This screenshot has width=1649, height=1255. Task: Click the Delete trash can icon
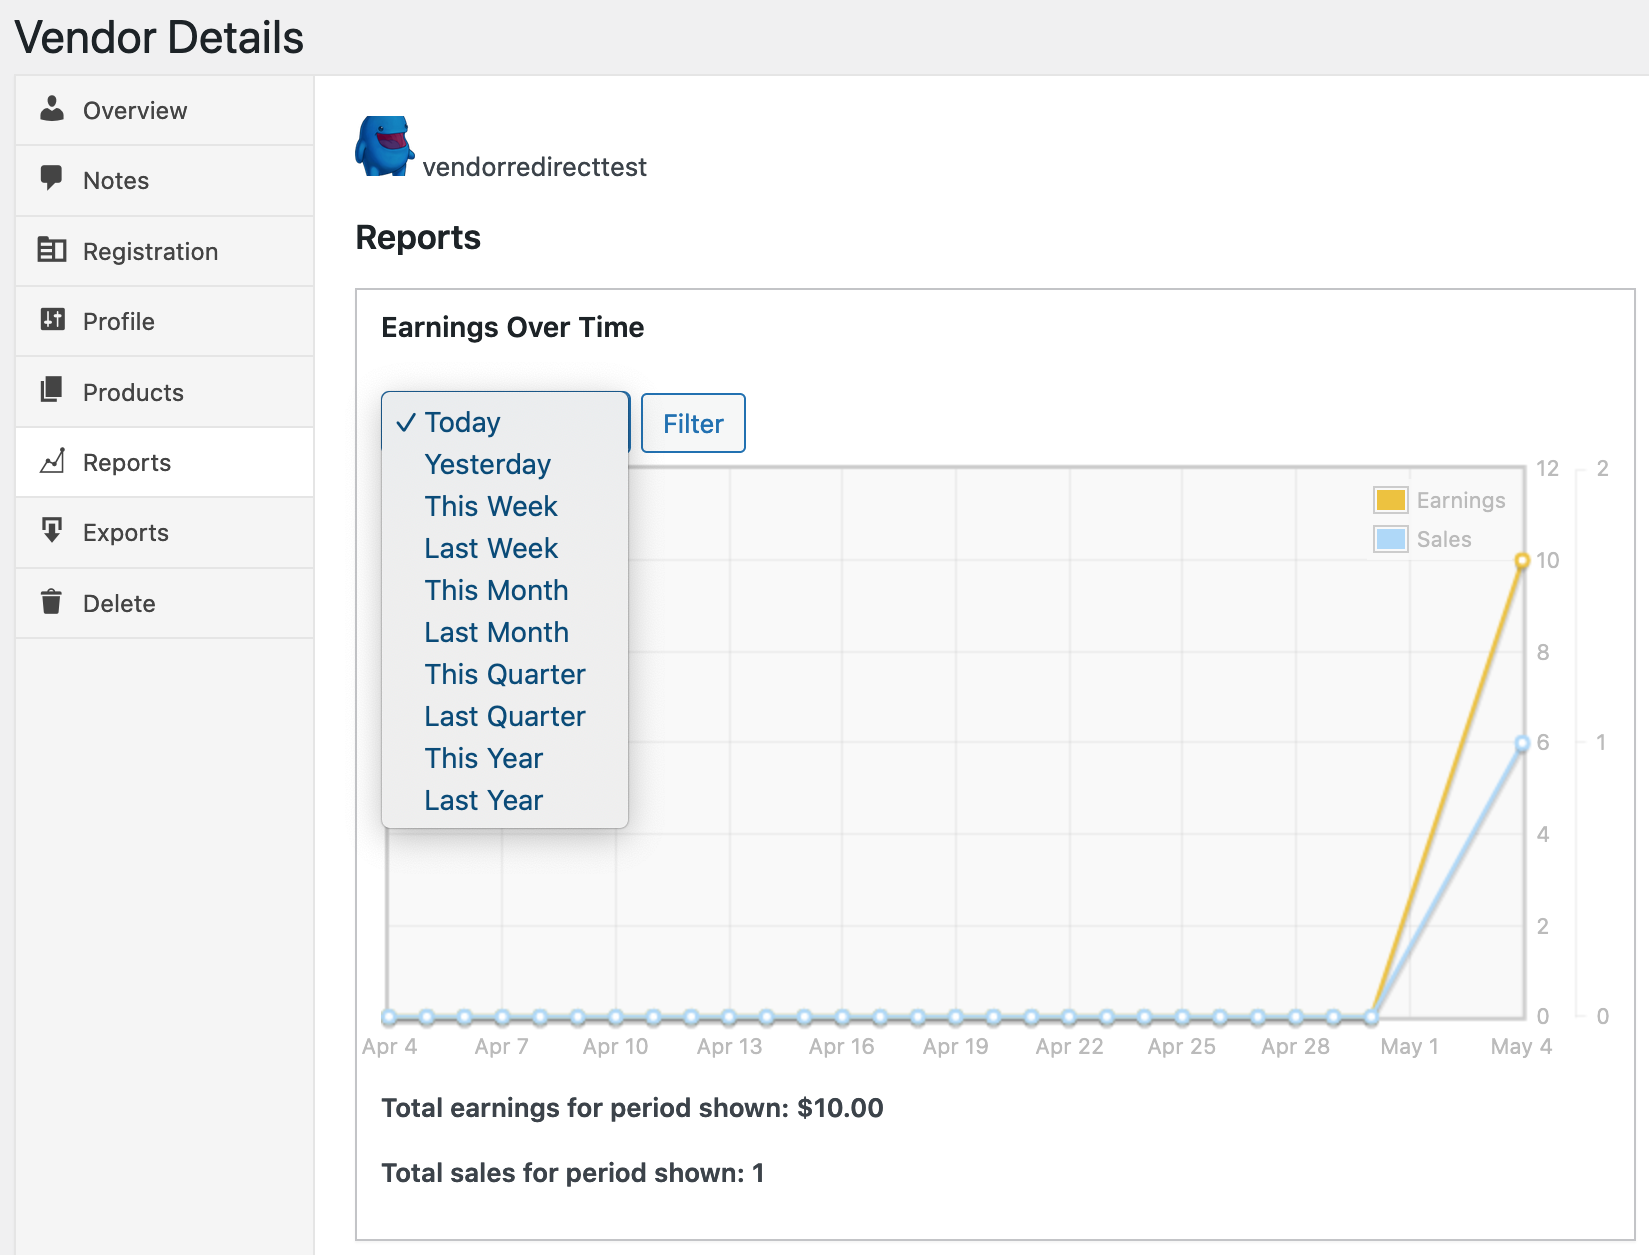52,602
